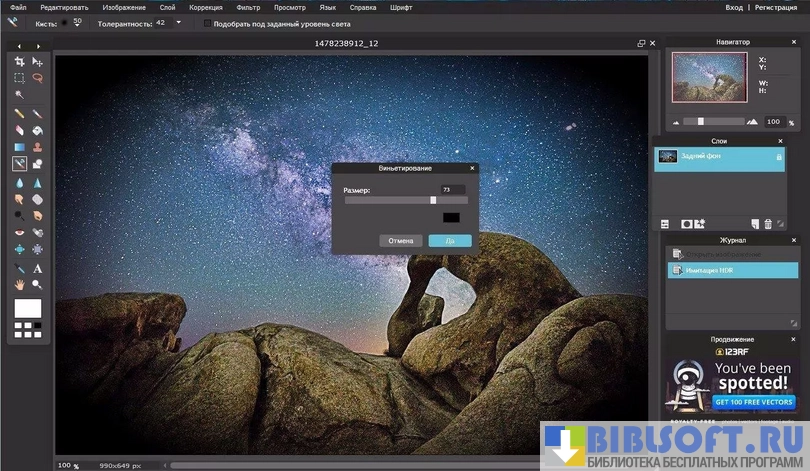The width and height of the screenshot is (810, 471).
Task: Select the Clone Stamp tool
Action: click(37, 147)
